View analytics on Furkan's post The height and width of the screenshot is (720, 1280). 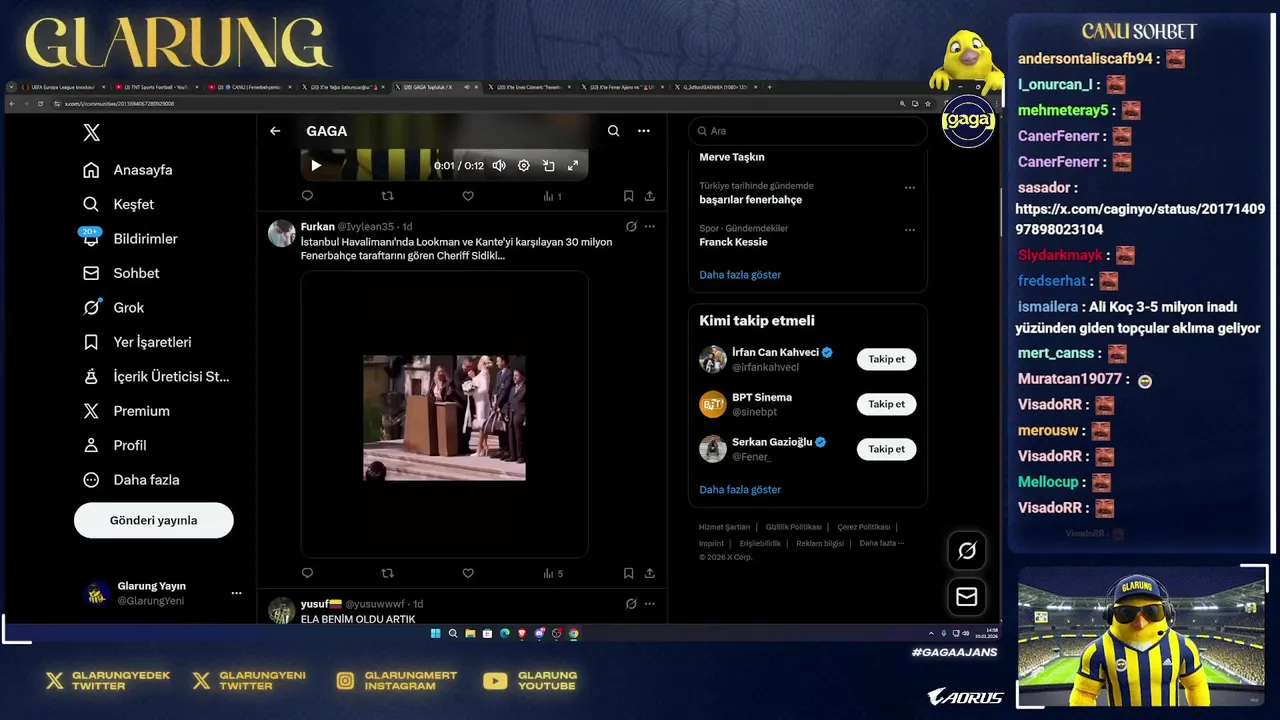(x=553, y=573)
